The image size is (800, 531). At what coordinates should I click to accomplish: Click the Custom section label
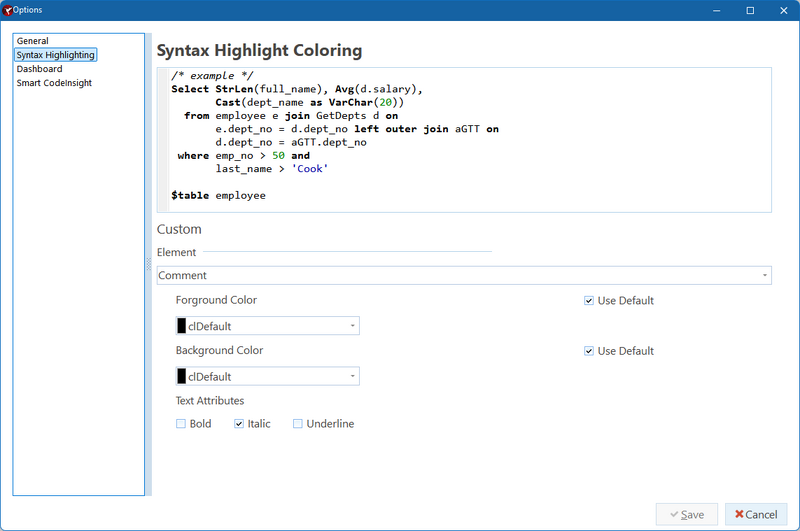pyautogui.click(x=179, y=229)
